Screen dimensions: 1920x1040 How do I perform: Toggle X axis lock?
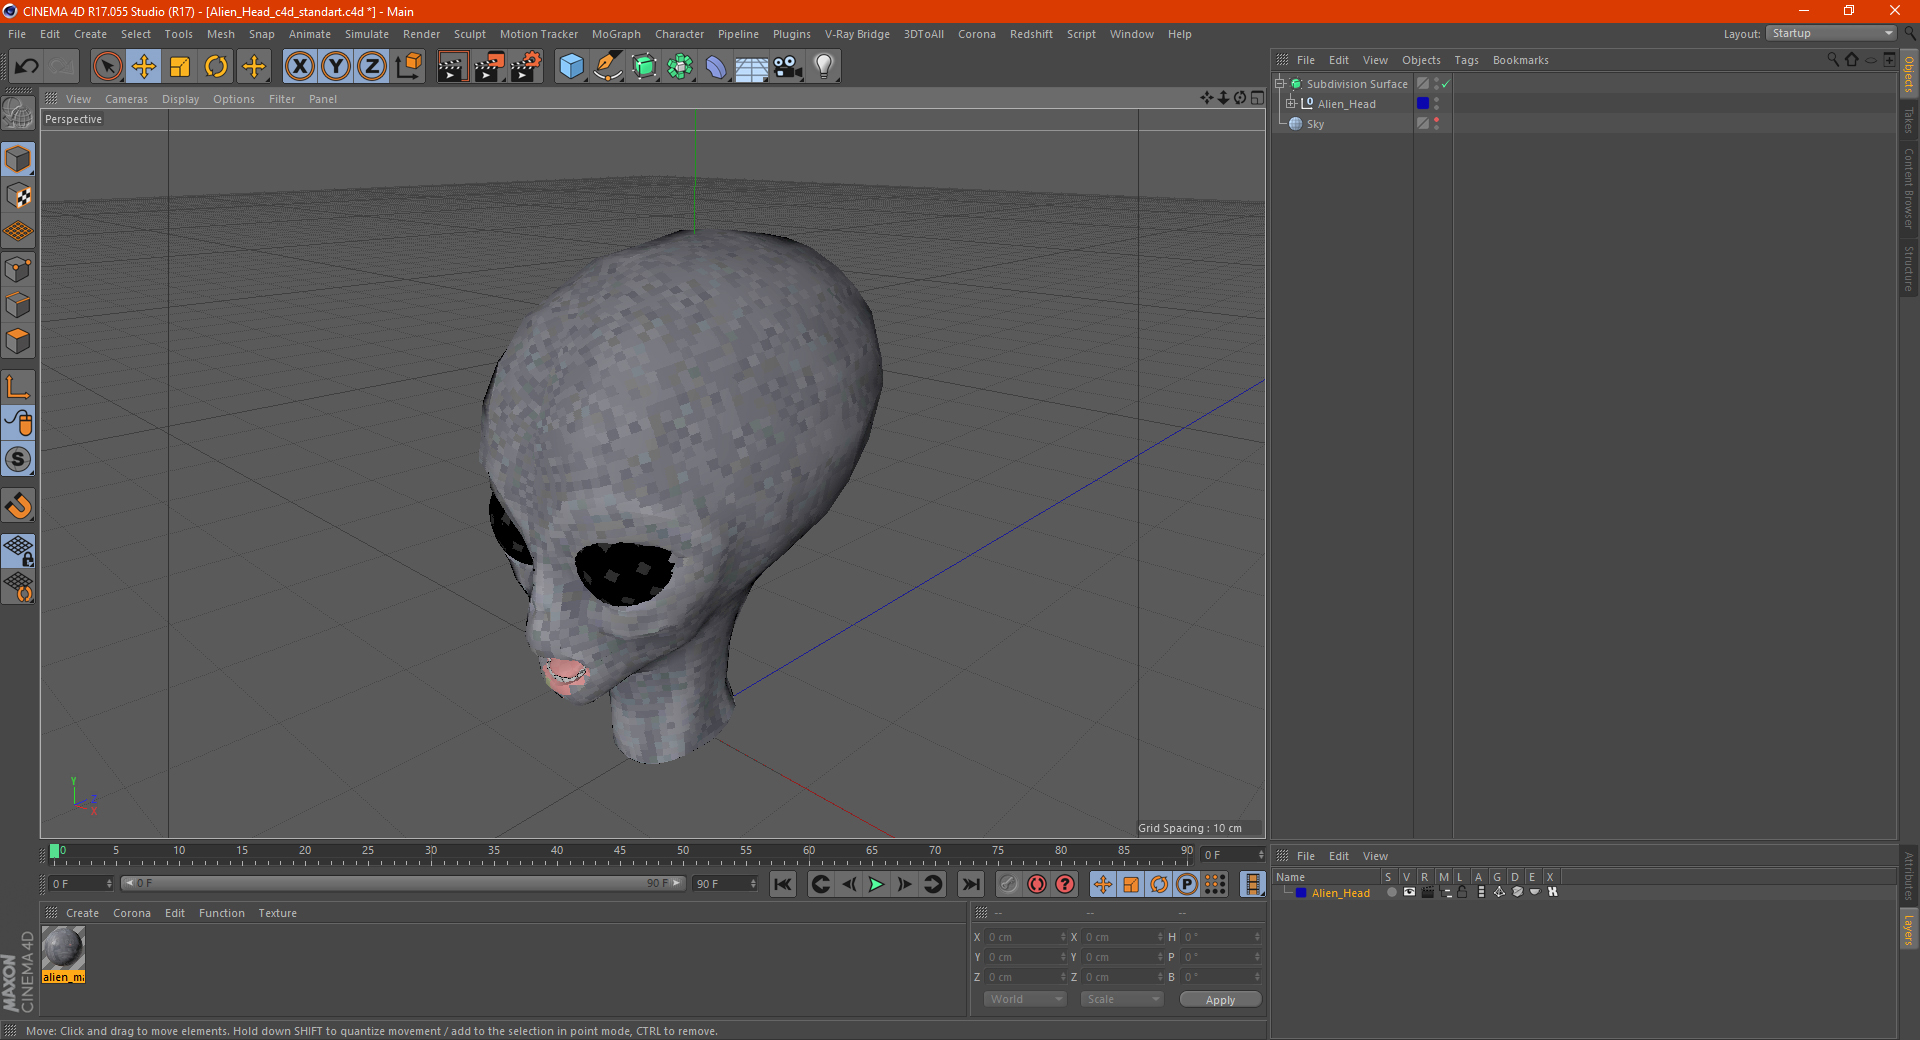(x=299, y=67)
